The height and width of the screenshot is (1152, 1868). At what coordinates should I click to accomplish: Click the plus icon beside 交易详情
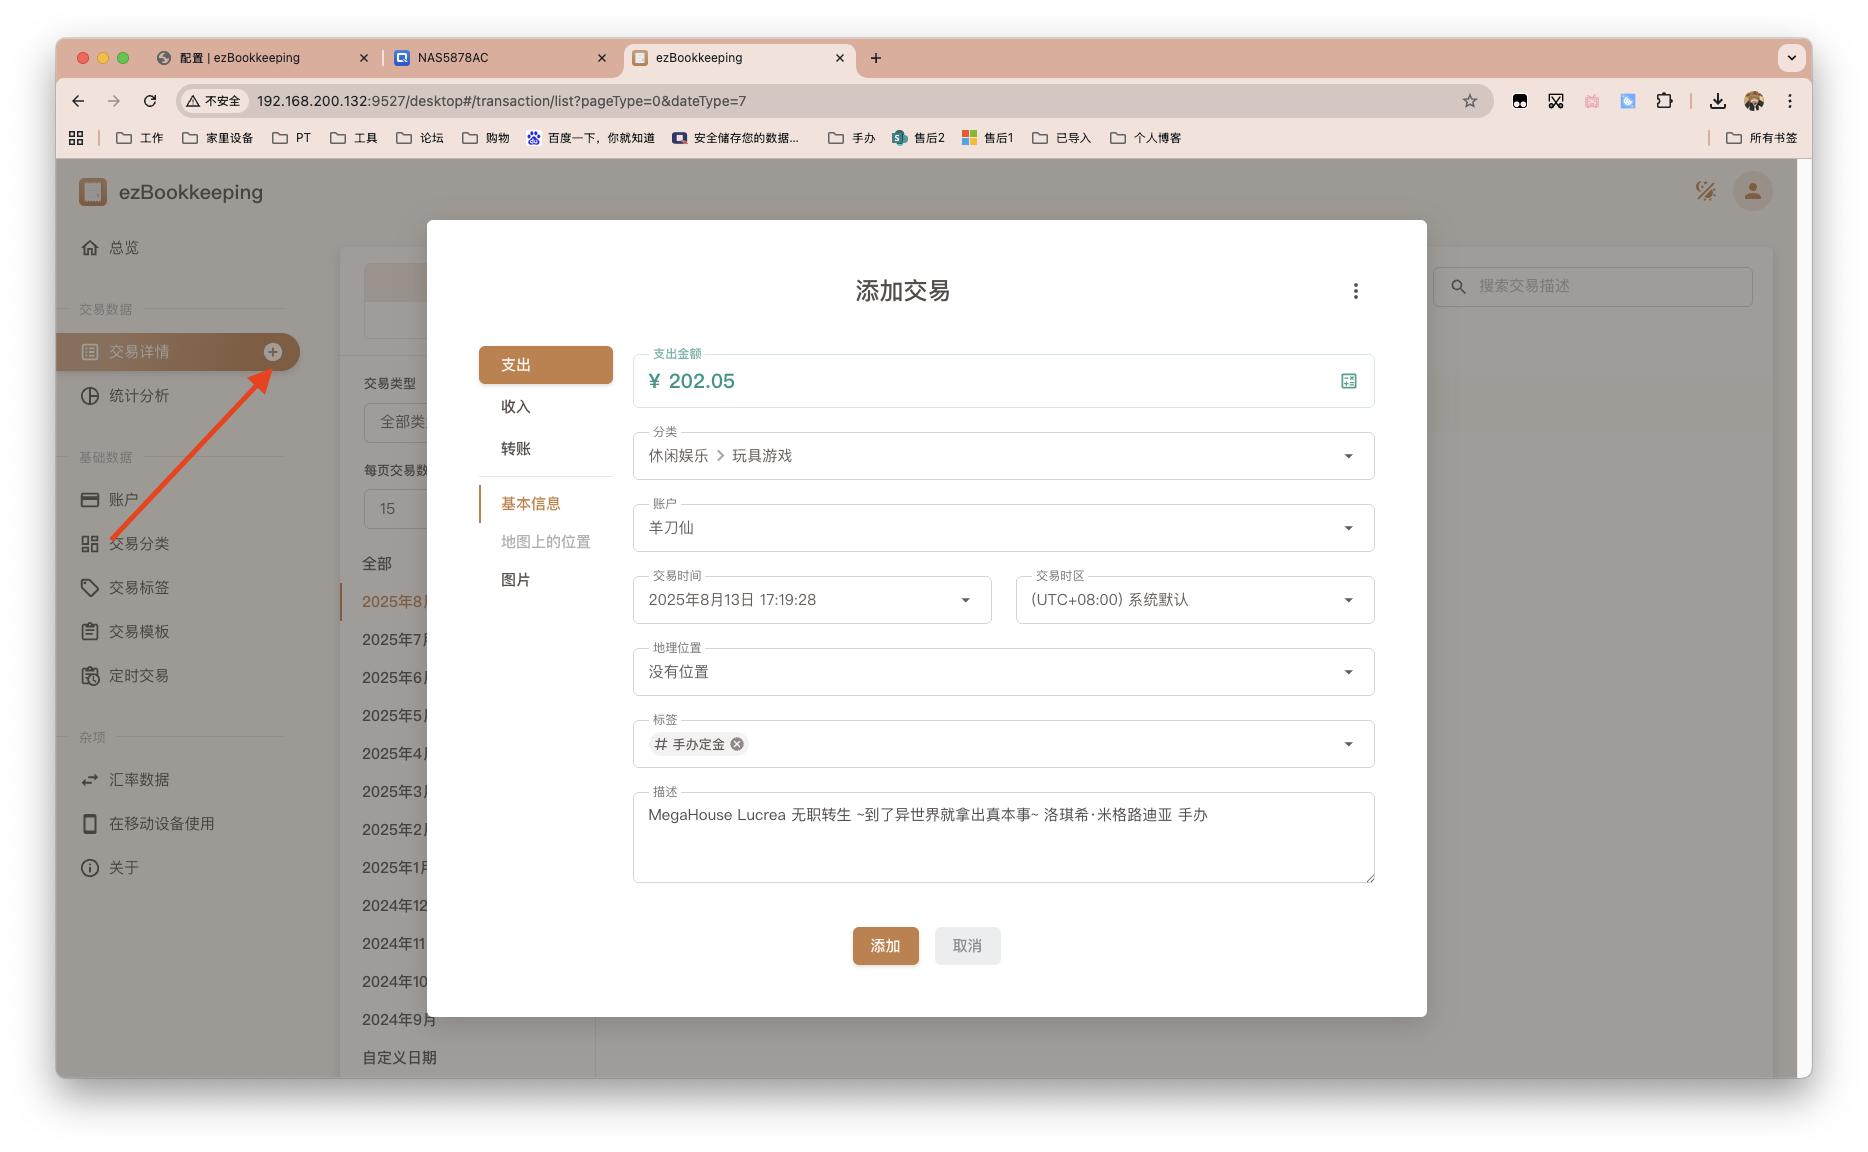(273, 352)
